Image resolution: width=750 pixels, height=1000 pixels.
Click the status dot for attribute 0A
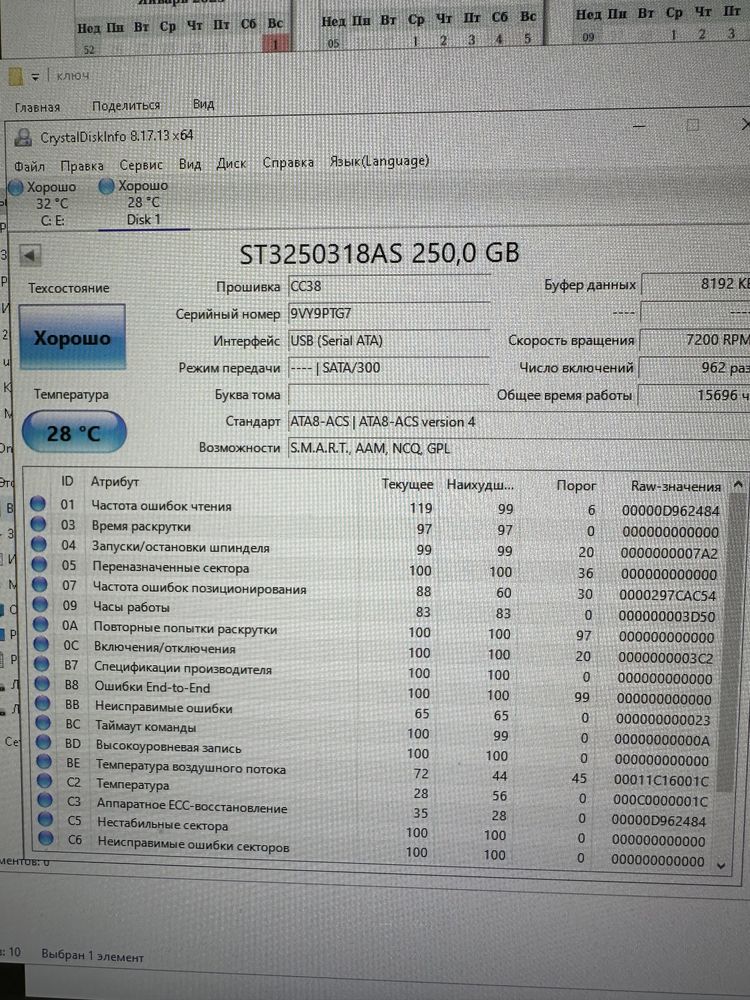[41, 624]
